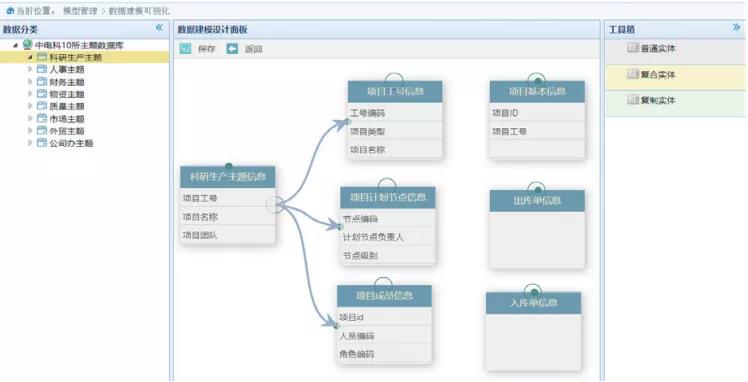Click the folder icon beside 人事主题
Screen dimensions: 748x382
point(42,70)
